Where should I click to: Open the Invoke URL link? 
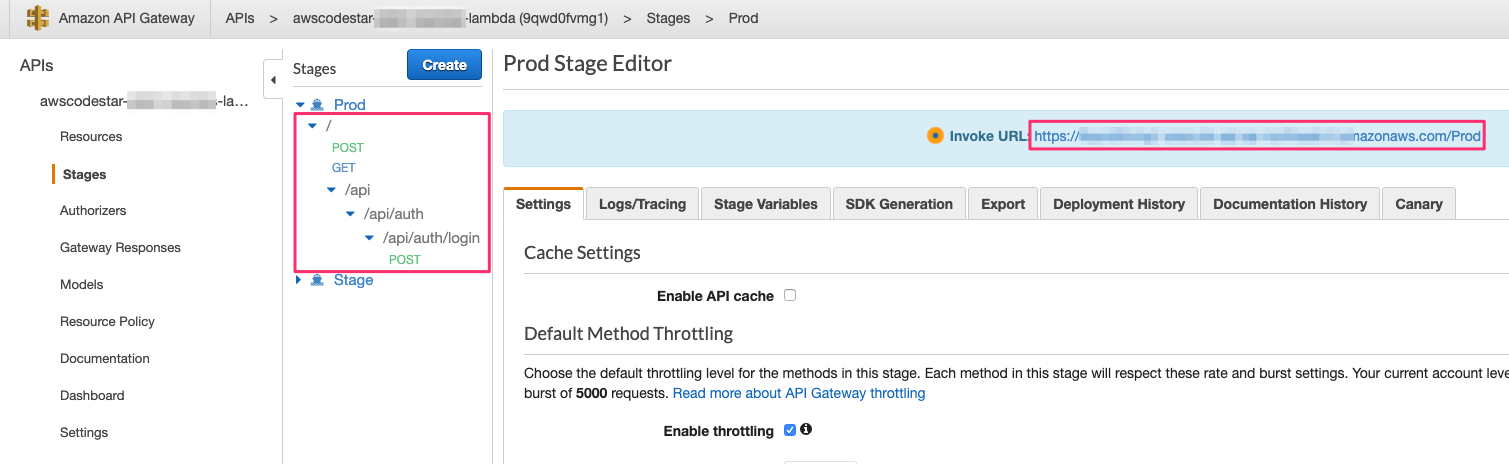(1257, 136)
